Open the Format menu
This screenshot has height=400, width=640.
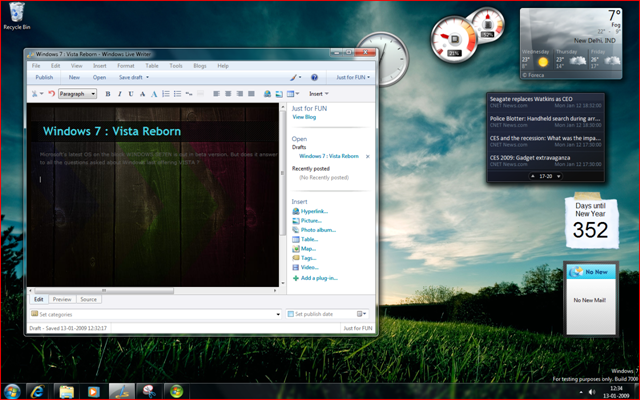coord(126,66)
